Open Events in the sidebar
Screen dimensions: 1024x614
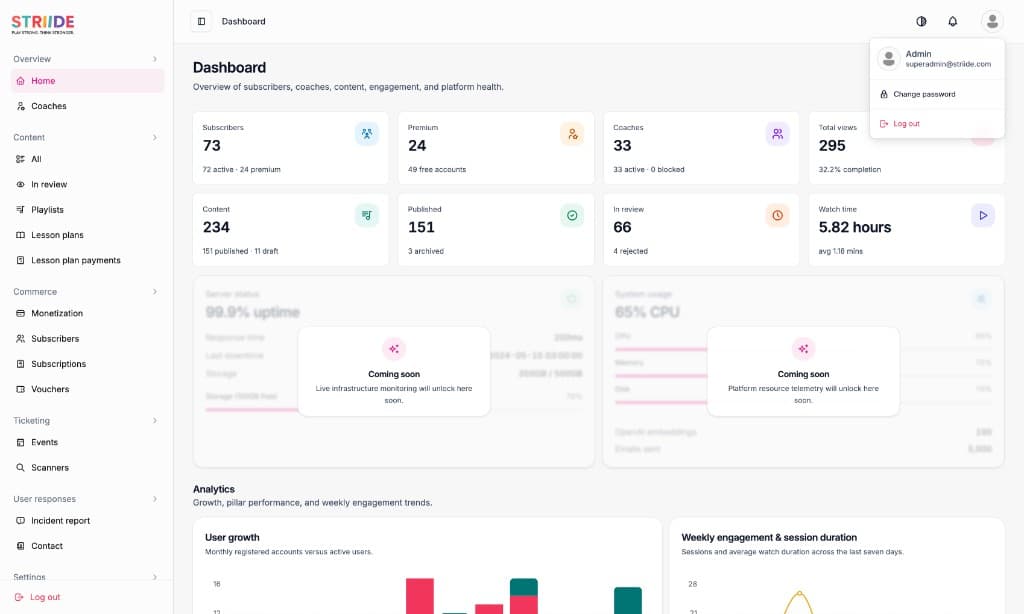pos(88,442)
